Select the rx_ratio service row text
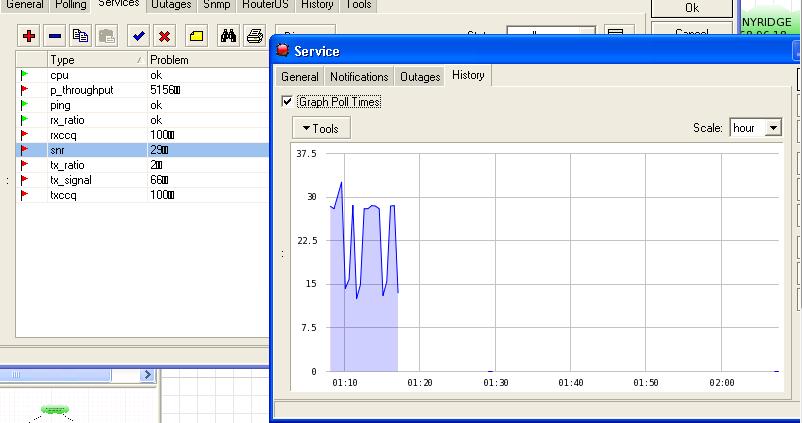The image size is (802, 423). pos(67,120)
